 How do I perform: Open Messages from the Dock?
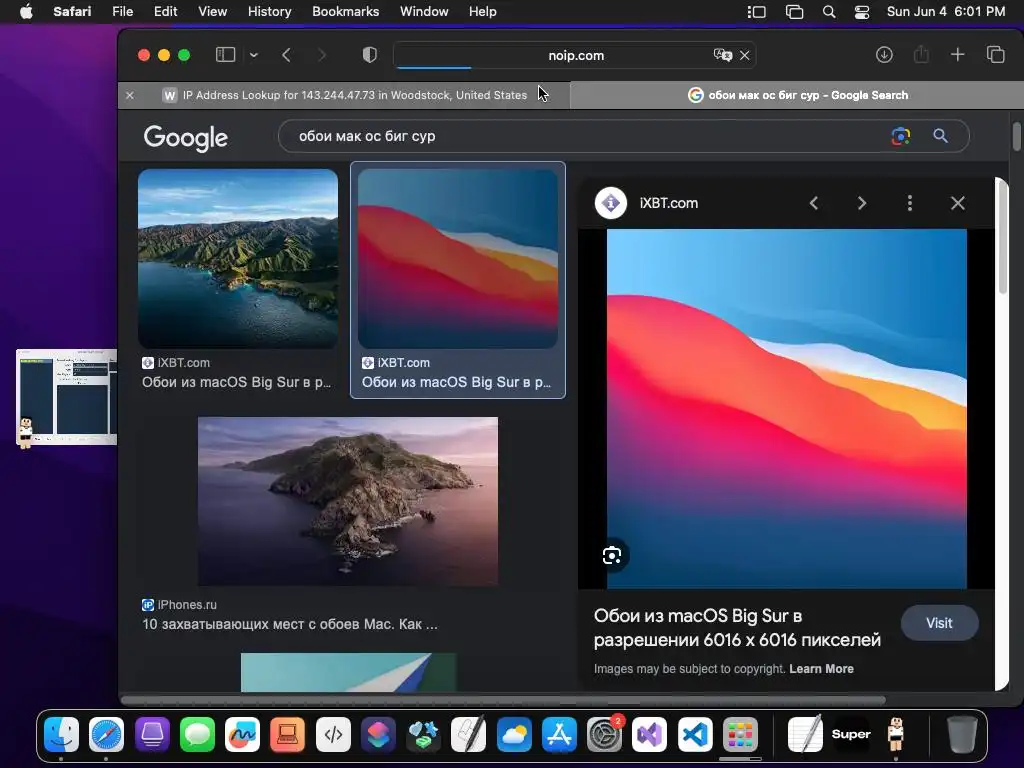click(x=197, y=735)
